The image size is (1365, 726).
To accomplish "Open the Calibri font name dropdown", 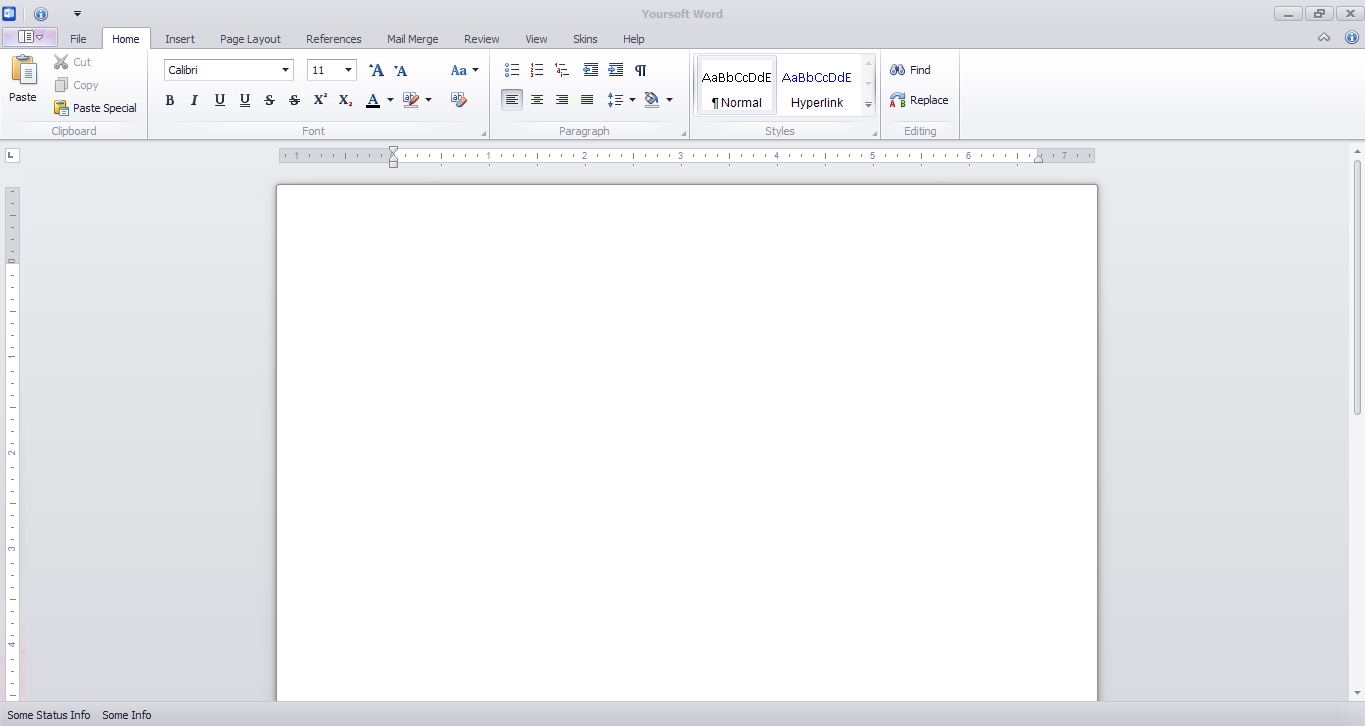I will coord(285,70).
